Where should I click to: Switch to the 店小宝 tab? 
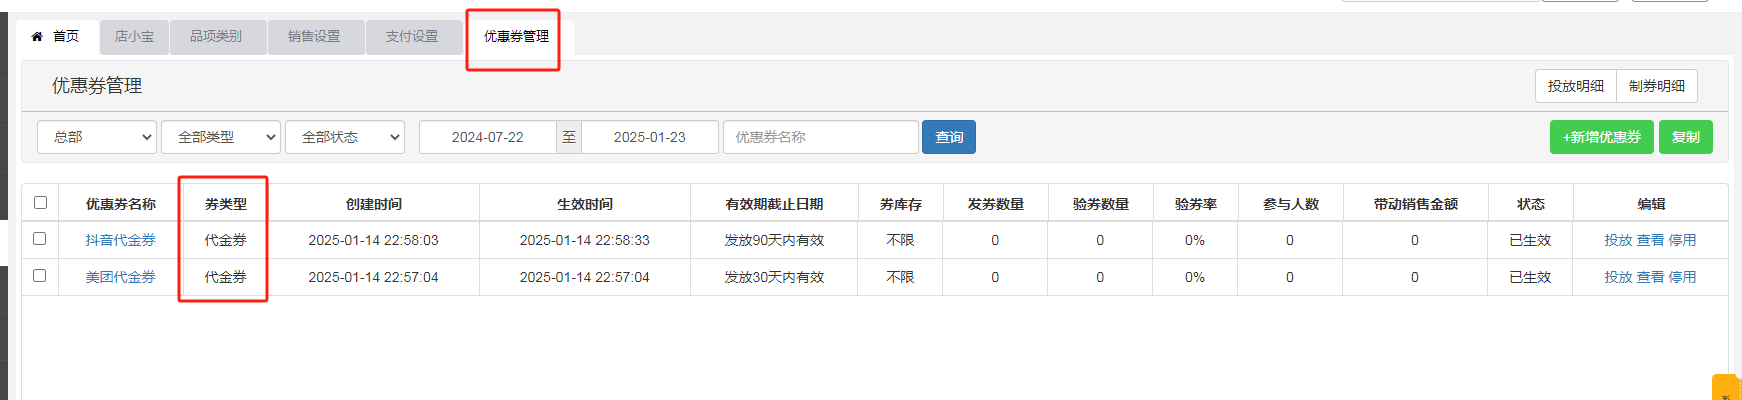pos(134,37)
